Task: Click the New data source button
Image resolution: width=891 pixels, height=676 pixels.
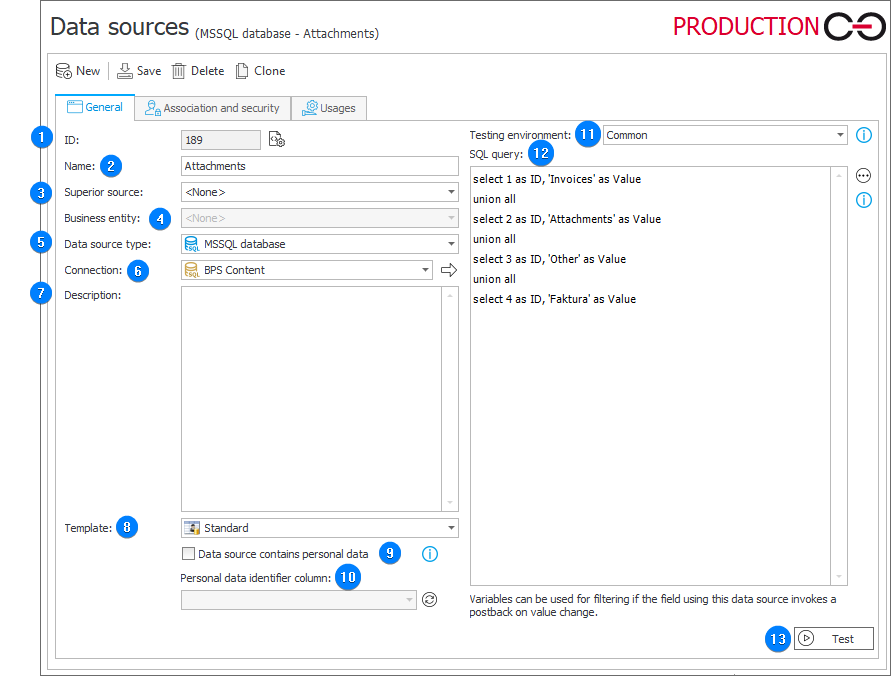Action: (x=78, y=71)
